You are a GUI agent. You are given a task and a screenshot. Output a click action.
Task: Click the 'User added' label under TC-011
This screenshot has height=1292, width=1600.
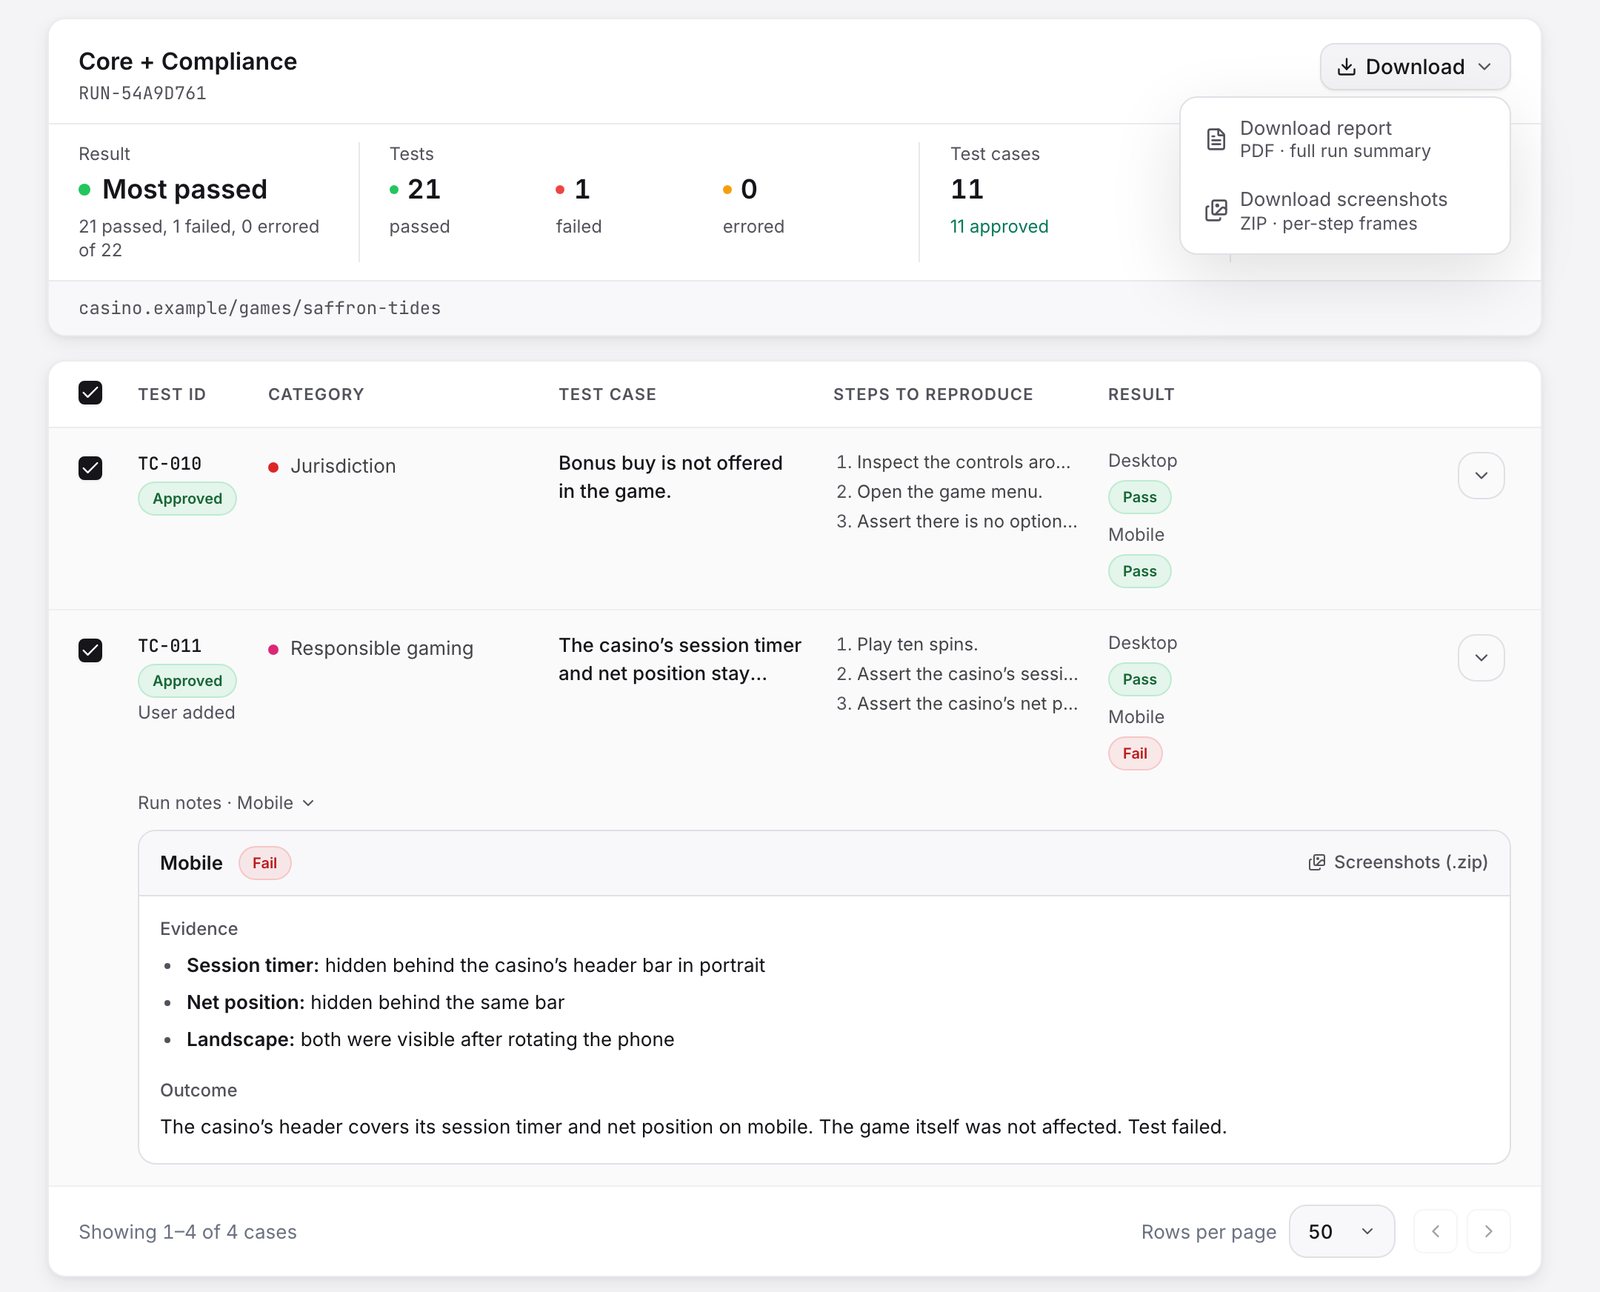187,712
